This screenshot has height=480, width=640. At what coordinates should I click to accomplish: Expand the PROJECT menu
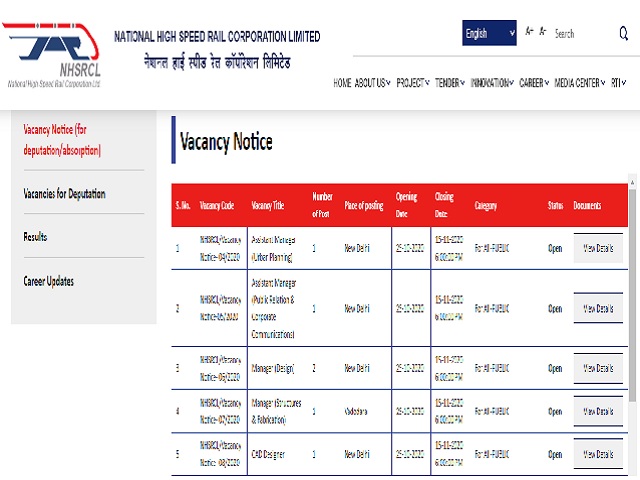click(413, 83)
